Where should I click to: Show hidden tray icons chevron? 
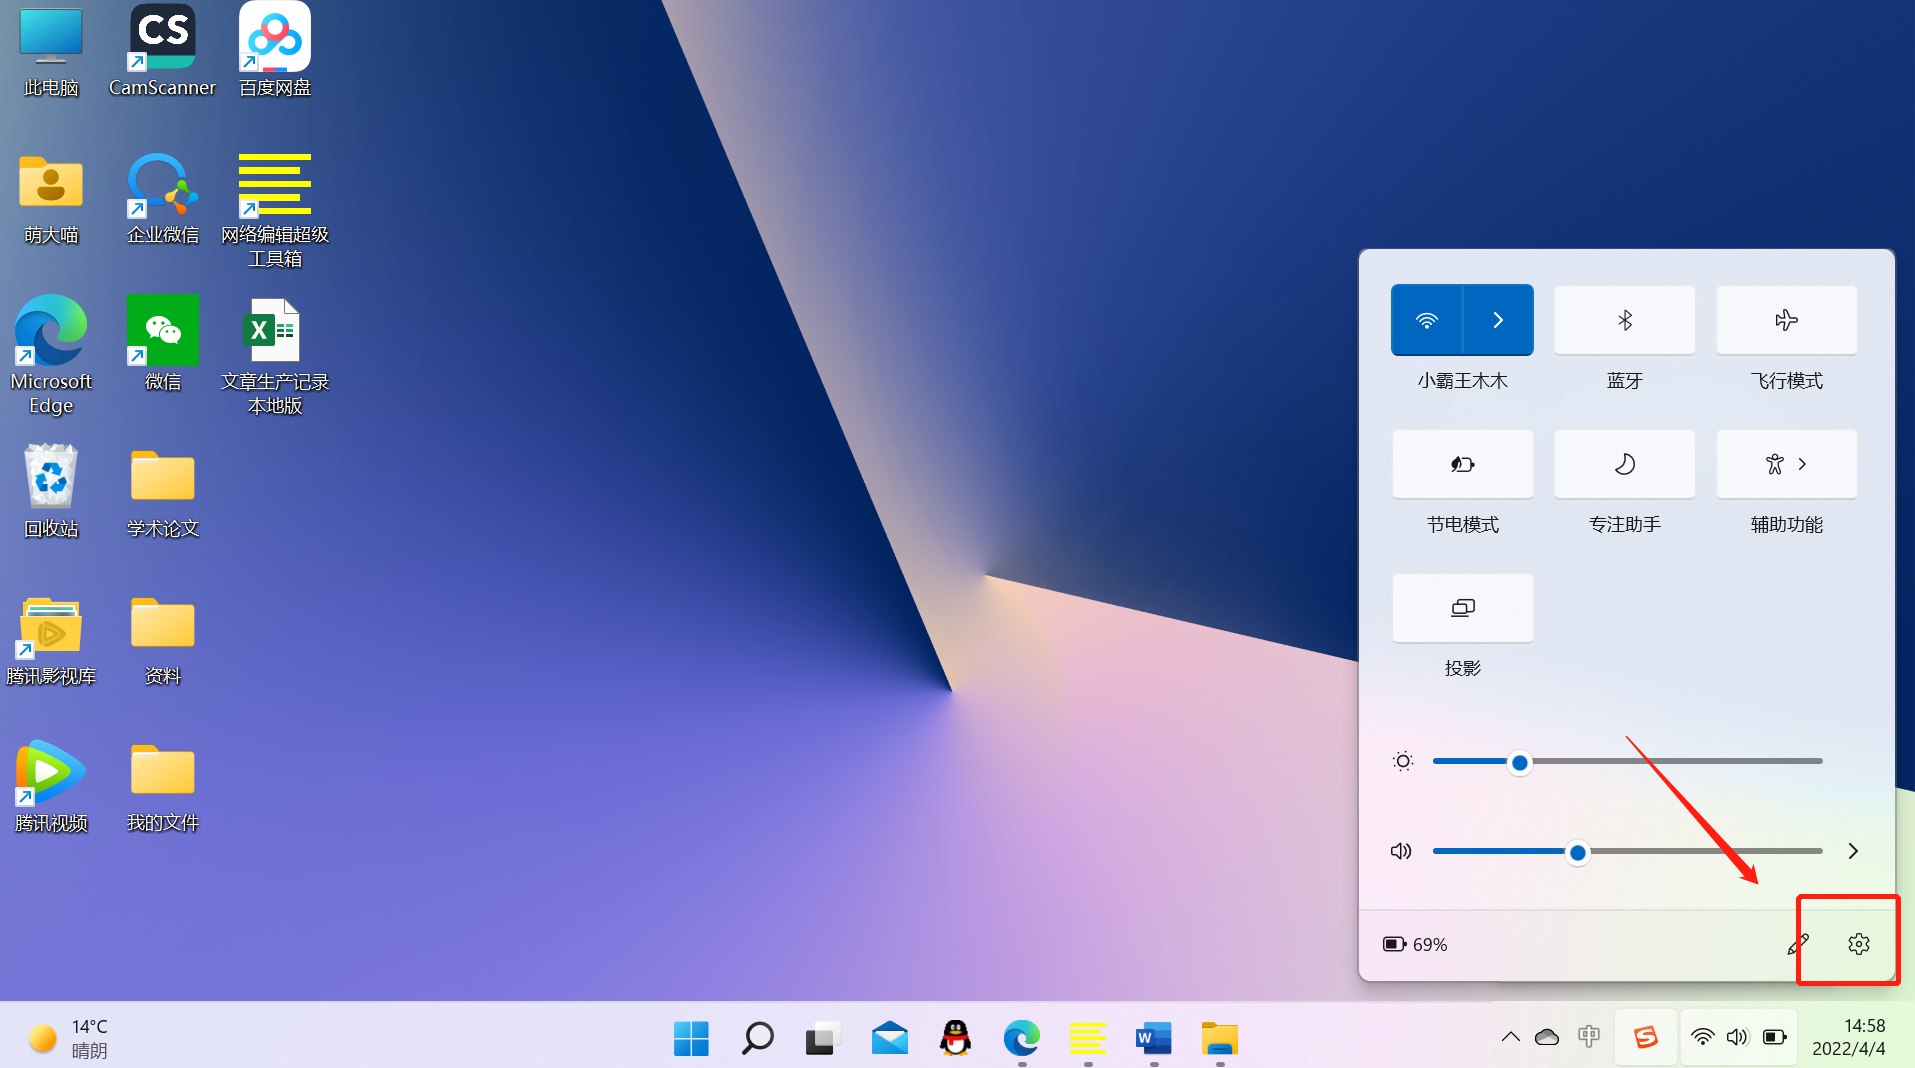pyautogui.click(x=1510, y=1037)
